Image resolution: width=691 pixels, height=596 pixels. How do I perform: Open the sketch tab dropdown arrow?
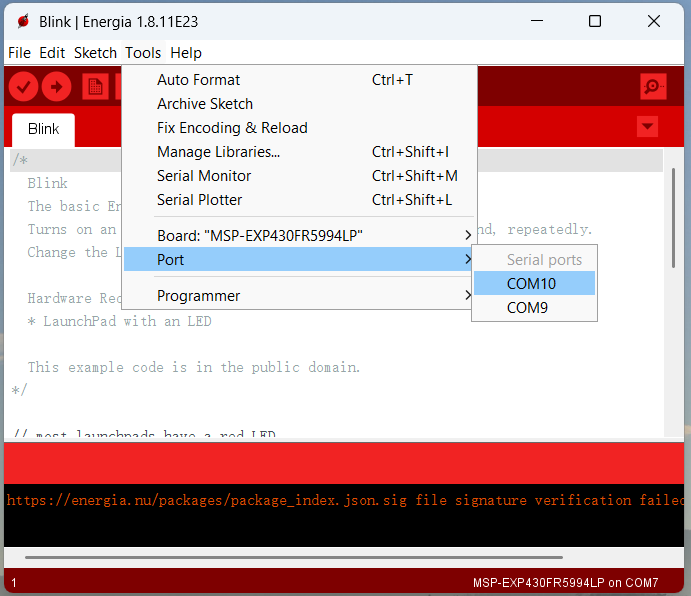click(x=648, y=127)
